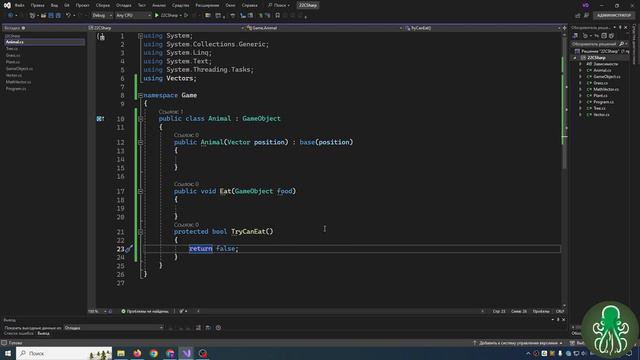The width and height of the screenshot is (640, 360).
Task: Click the Windows taskbar search box
Action: click(x=64, y=353)
